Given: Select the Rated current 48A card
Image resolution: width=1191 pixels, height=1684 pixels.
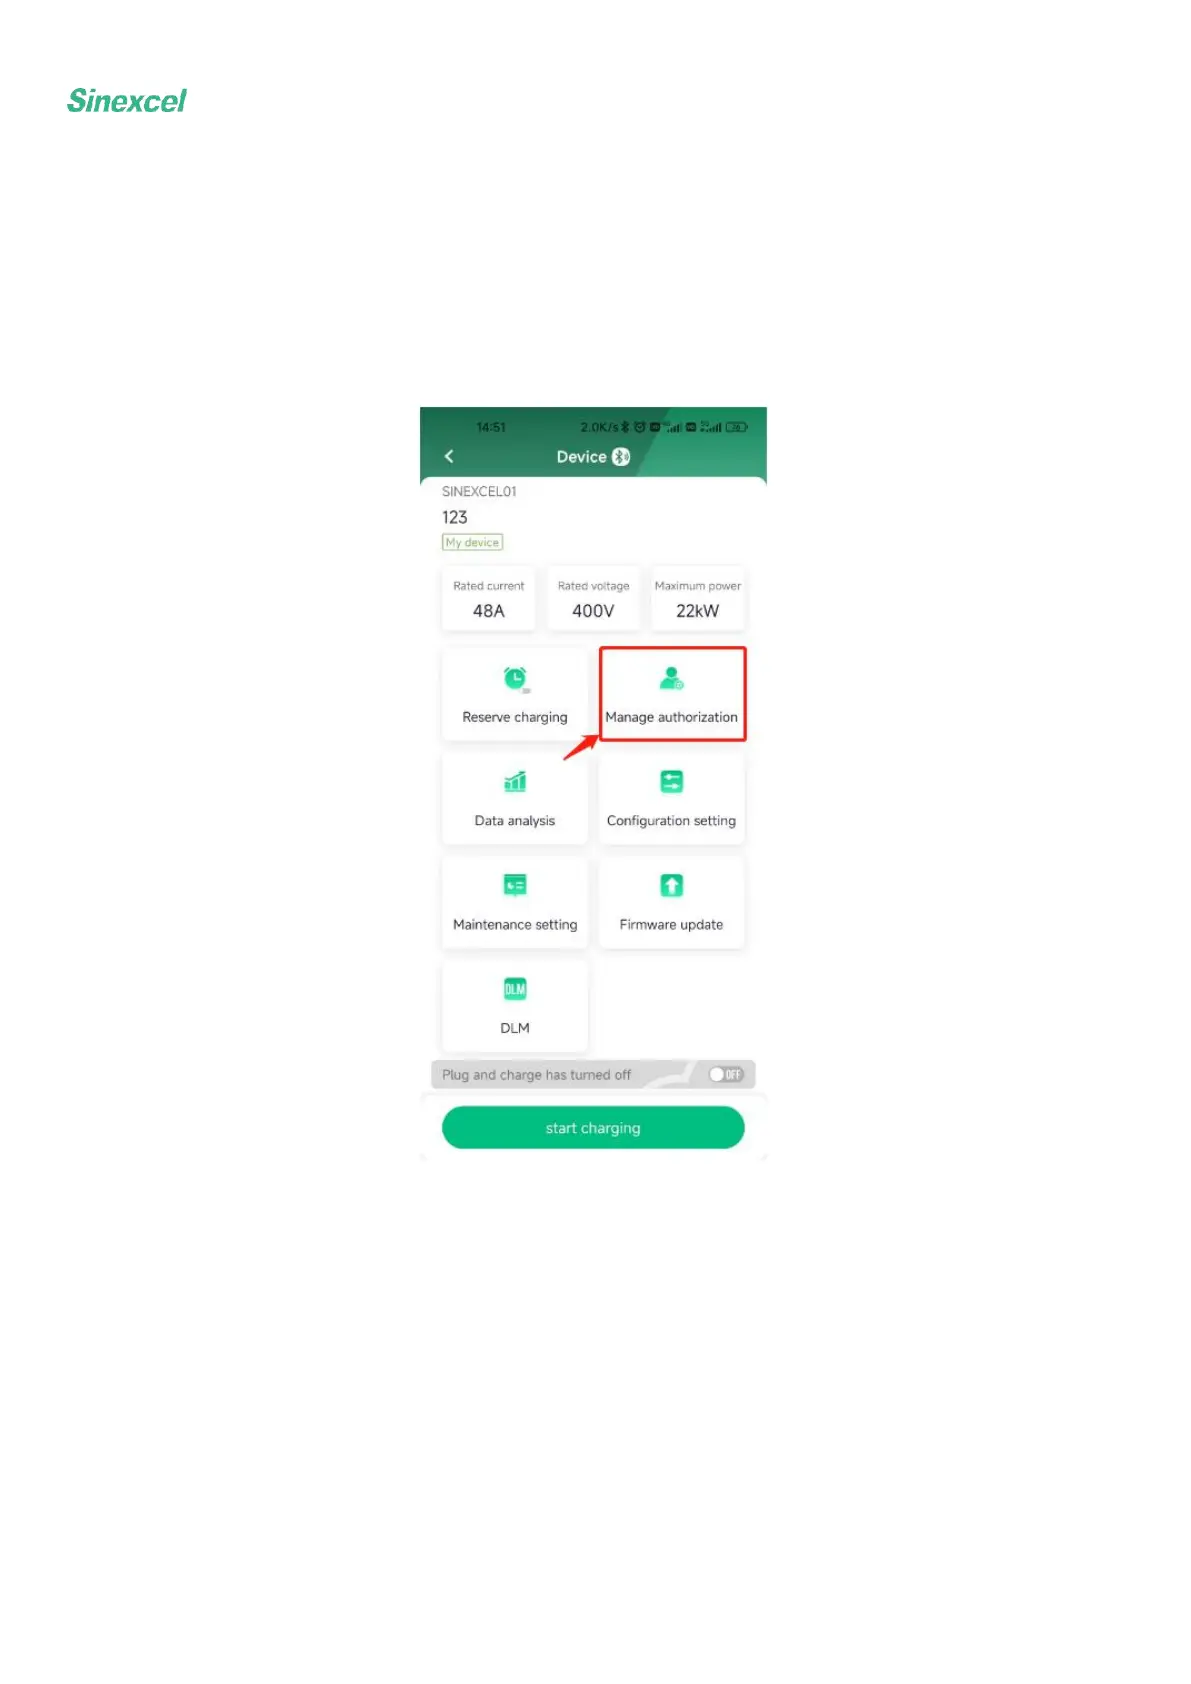Looking at the screenshot, I should [488, 599].
